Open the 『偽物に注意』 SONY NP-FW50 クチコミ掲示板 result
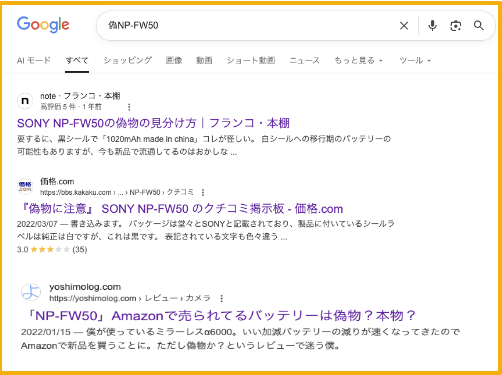The height and width of the screenshot is (375, 502). click(182, 209)
